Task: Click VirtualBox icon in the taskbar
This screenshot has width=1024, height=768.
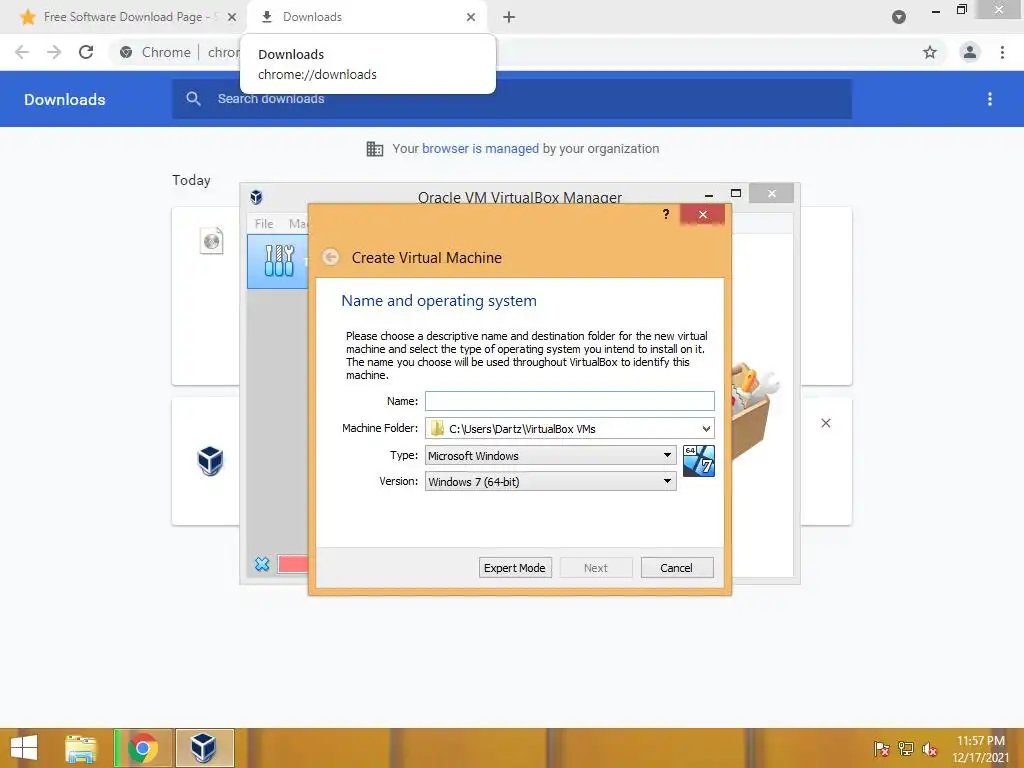Action: pyautogui.click(x=203, y=748)
